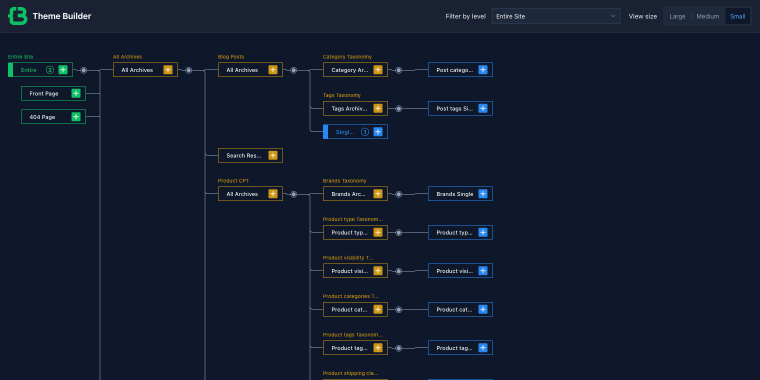
Task: Add template via plus on Entire node
Action: coord(63,70)
